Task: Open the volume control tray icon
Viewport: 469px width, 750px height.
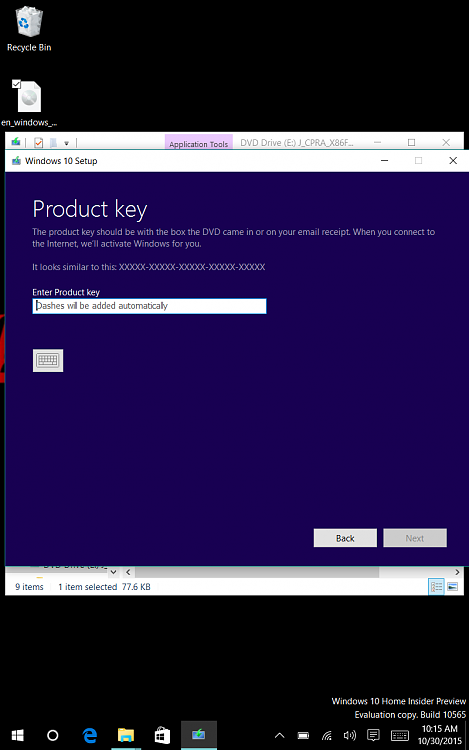Action: coord(350,735)
